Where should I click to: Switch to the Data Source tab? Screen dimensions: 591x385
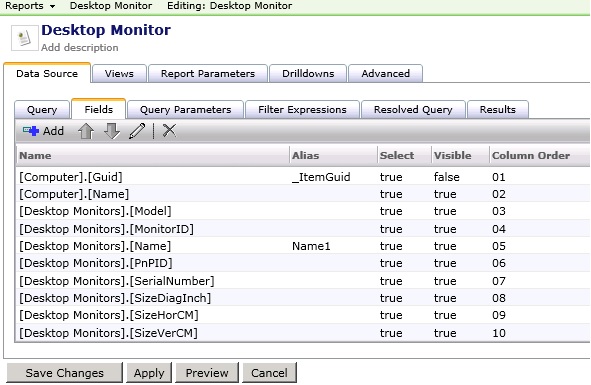[x=47, y=73]
